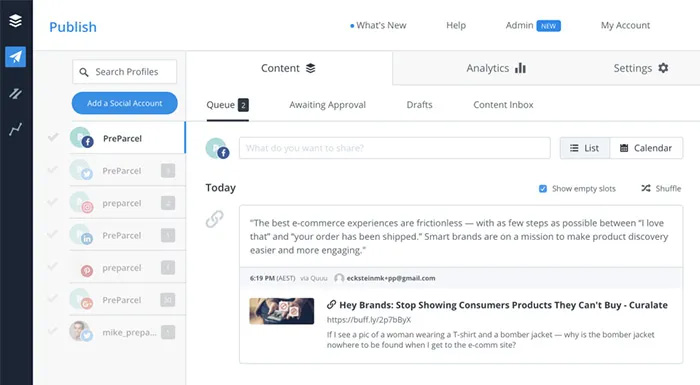The width and height of the screenshot is (700, 385).
Task: Click the Curalate article thumbnail
Action: [282, 311]
